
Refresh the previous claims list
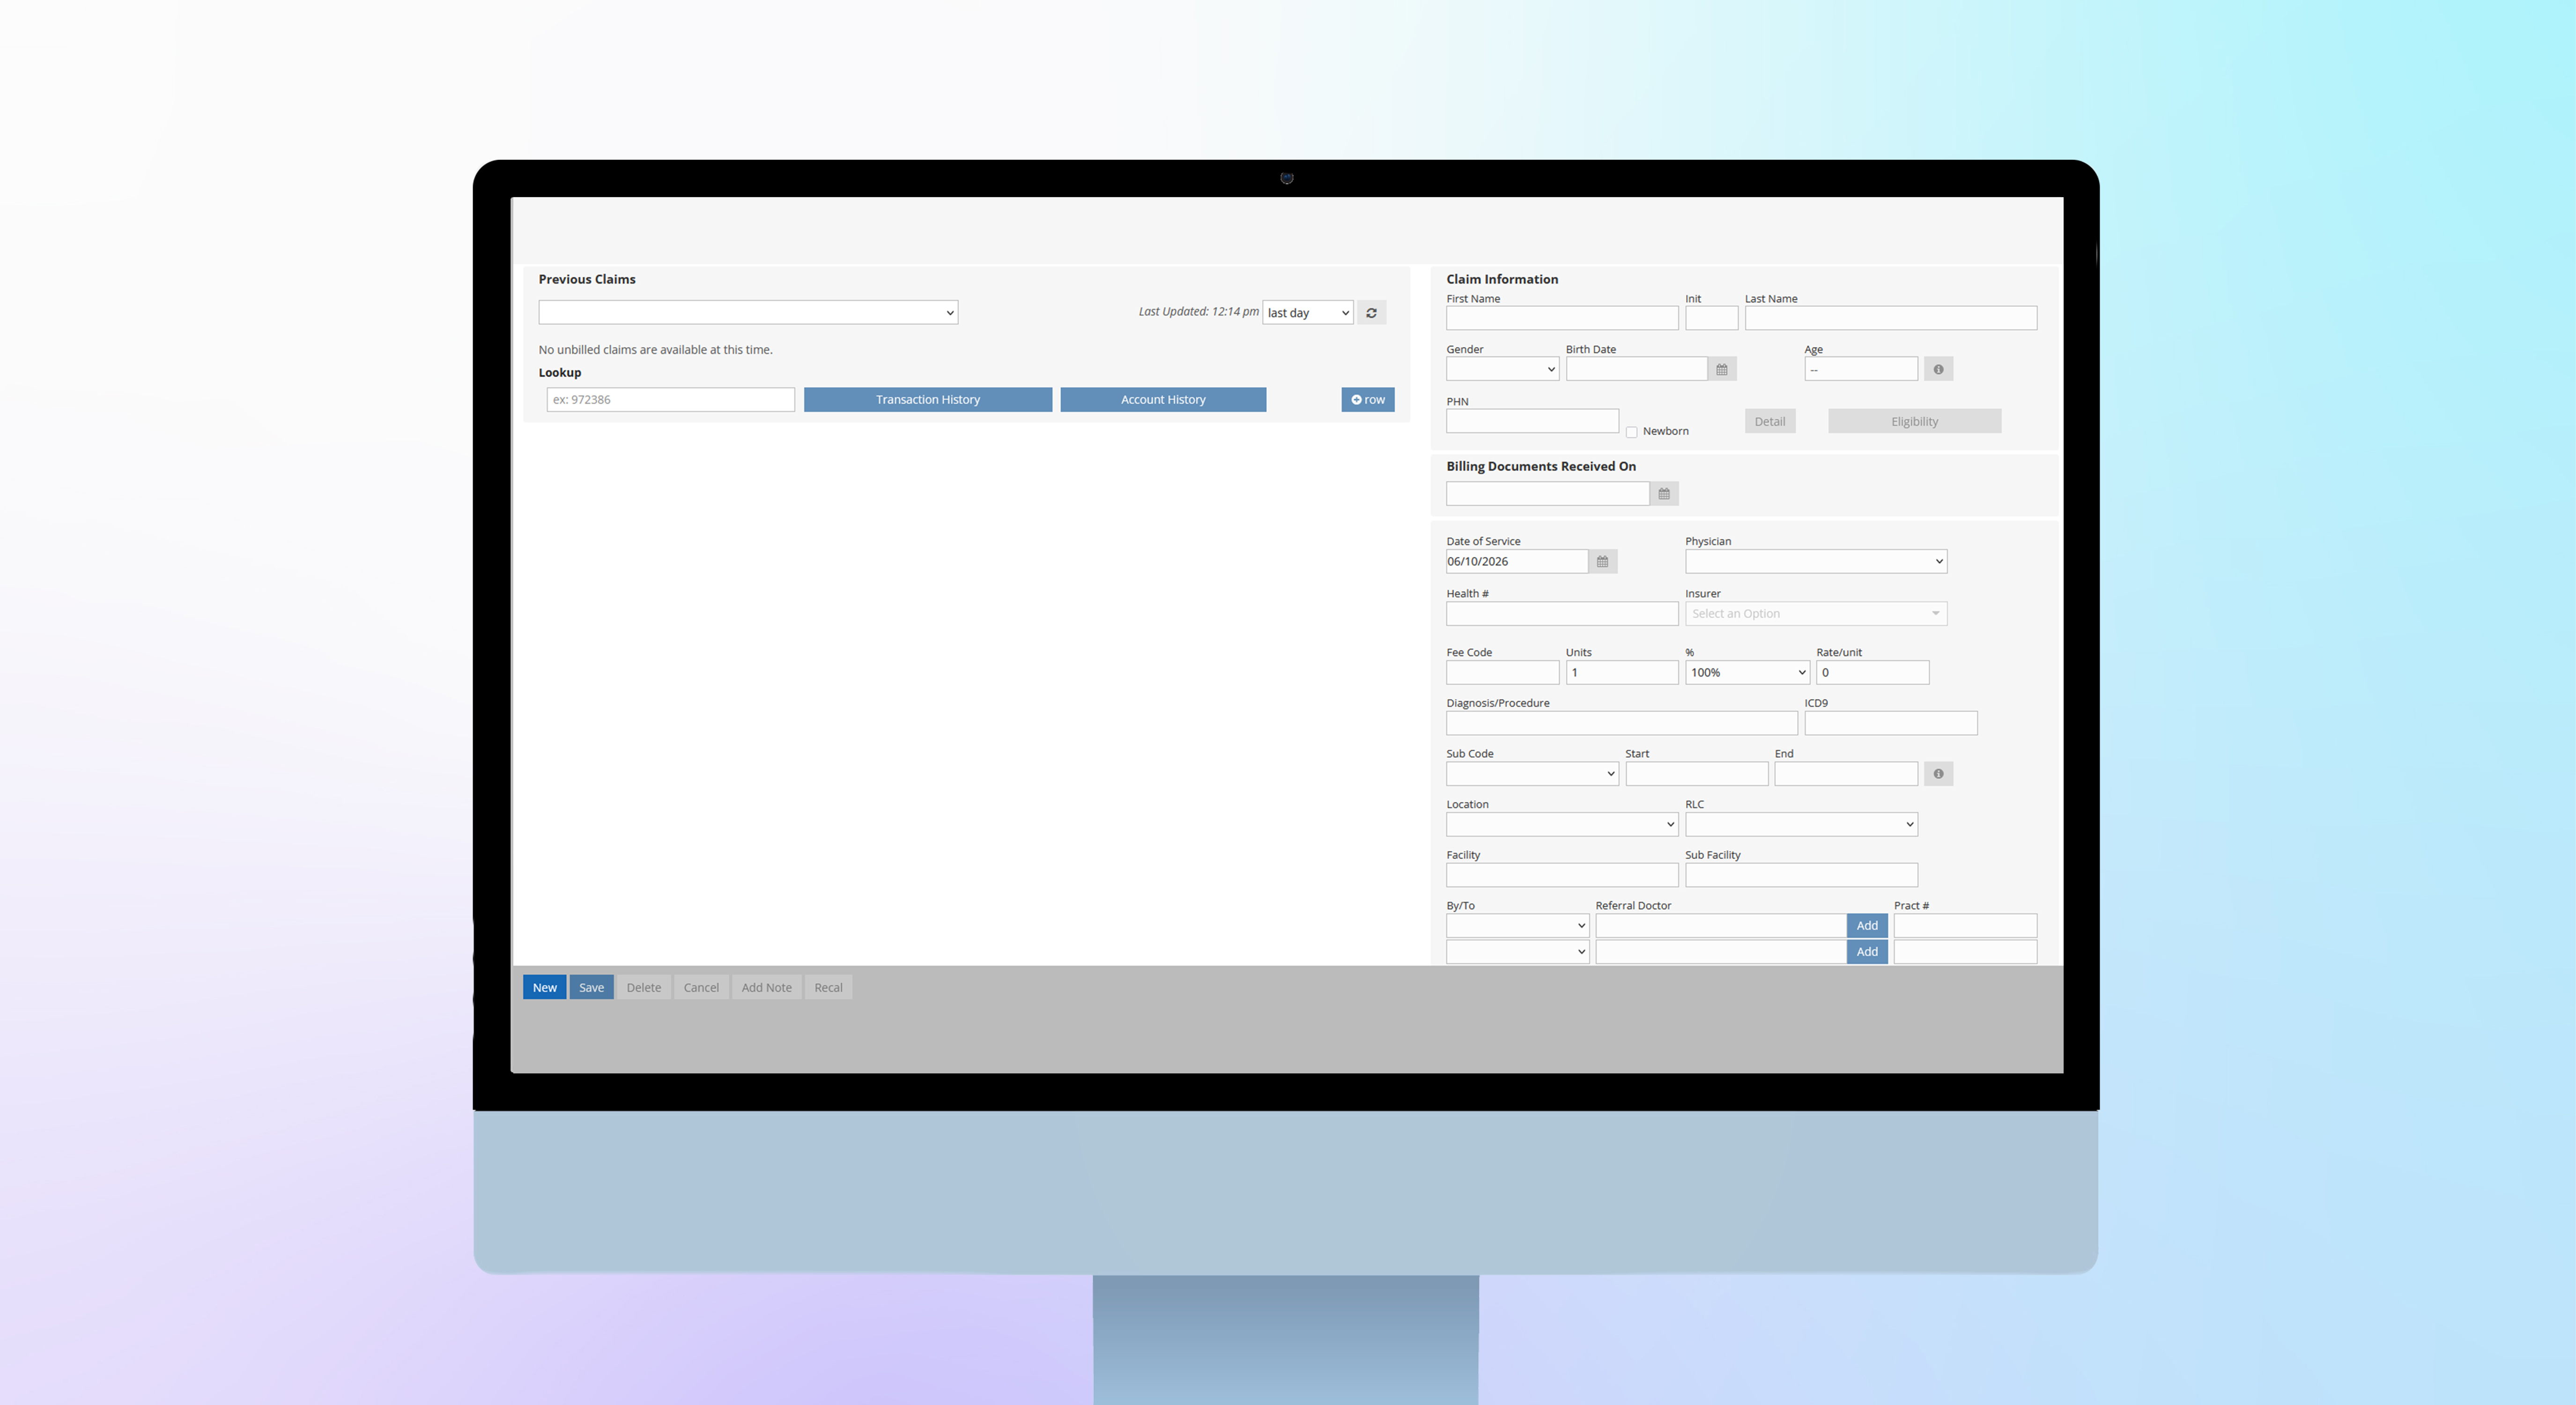1371,313
